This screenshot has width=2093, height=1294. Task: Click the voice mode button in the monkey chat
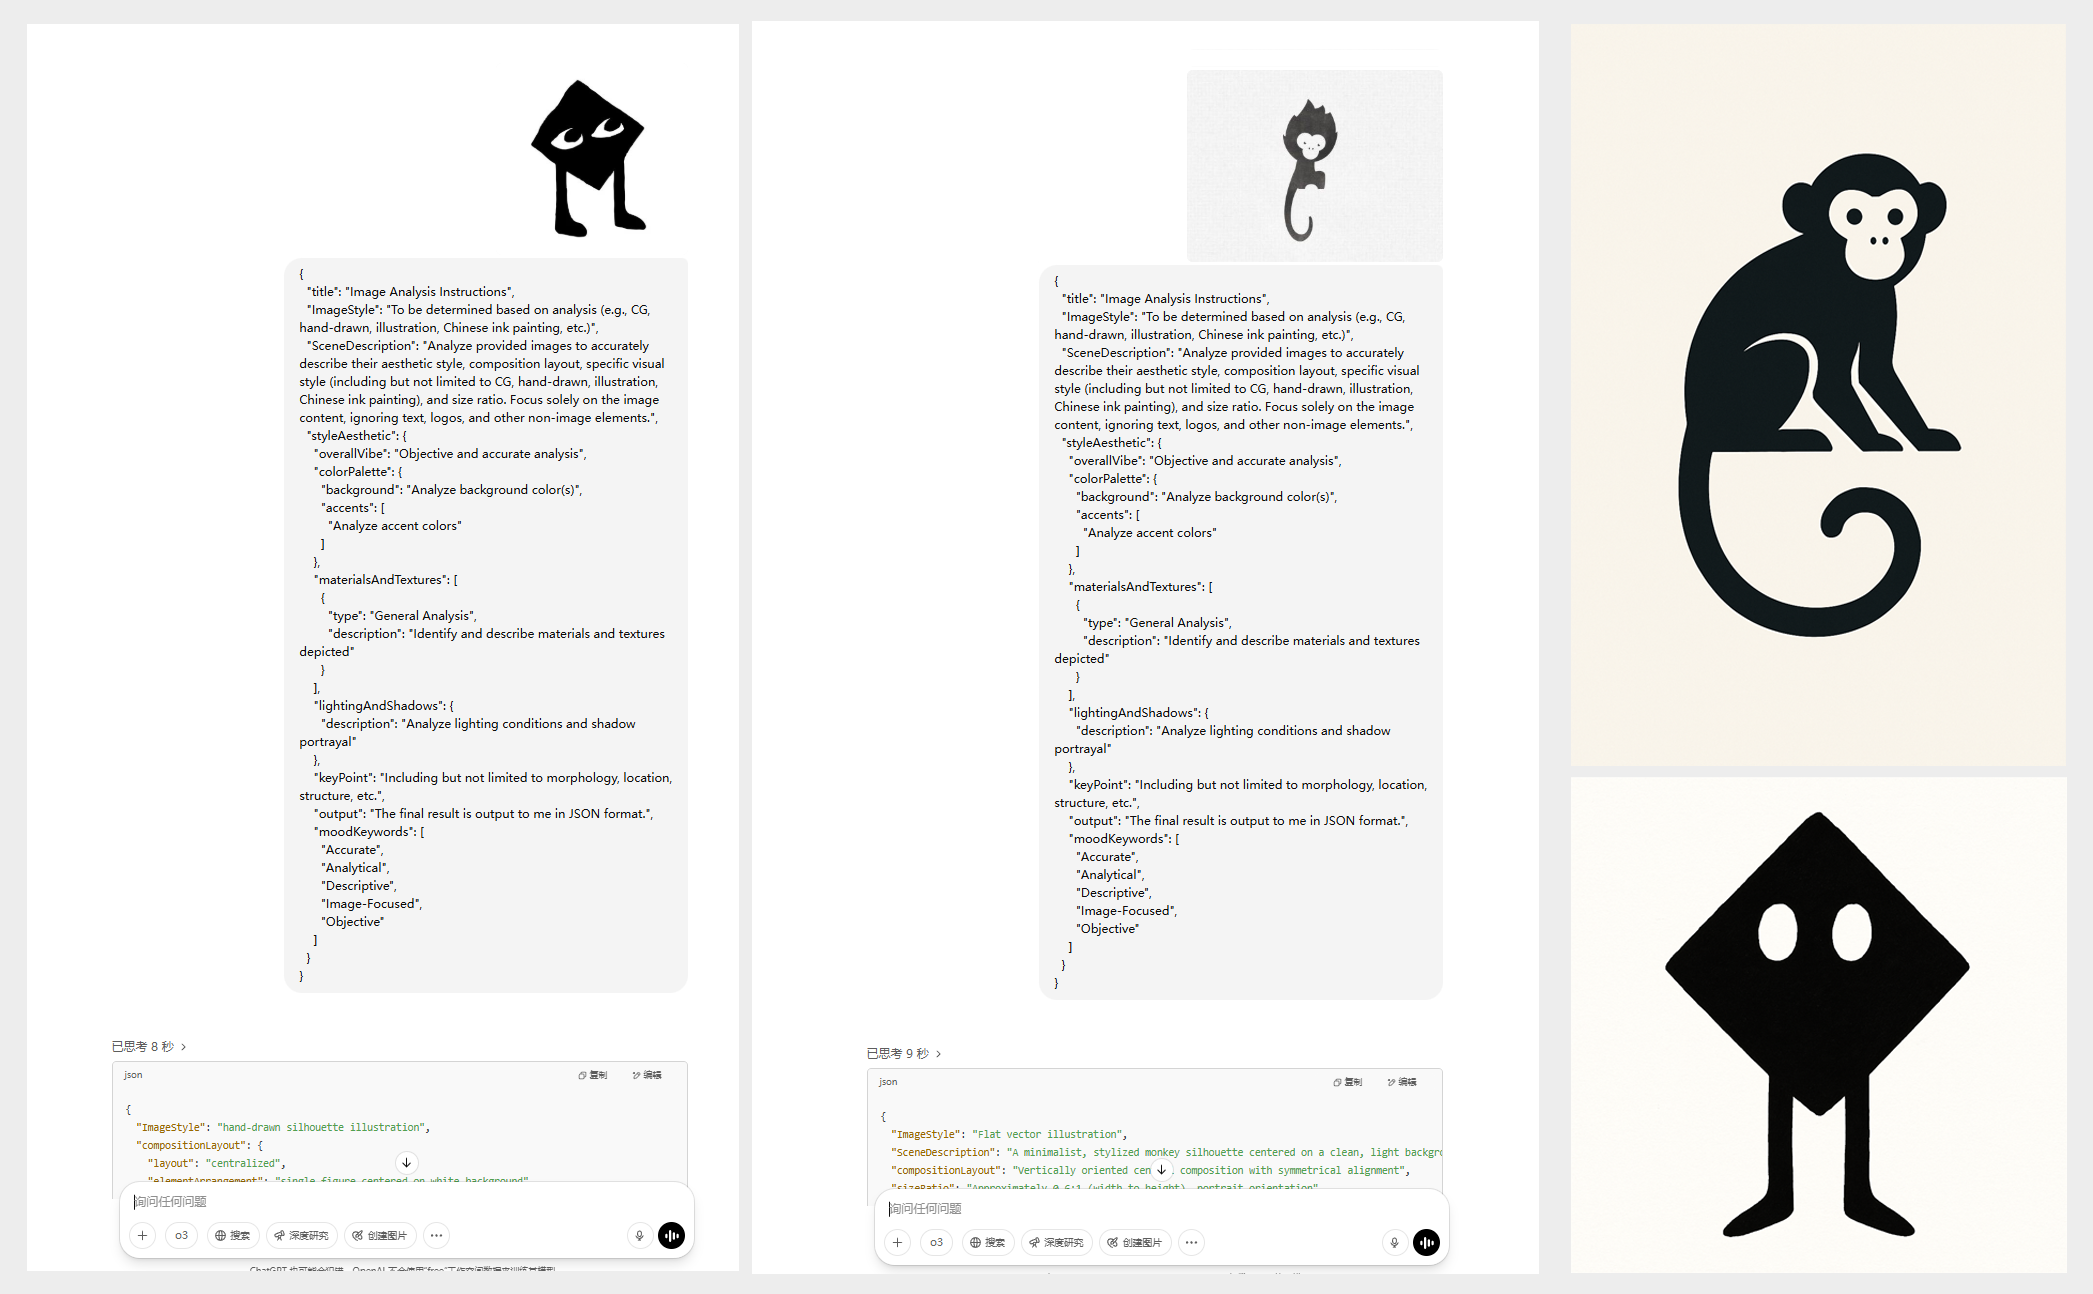[1426, 1243]
